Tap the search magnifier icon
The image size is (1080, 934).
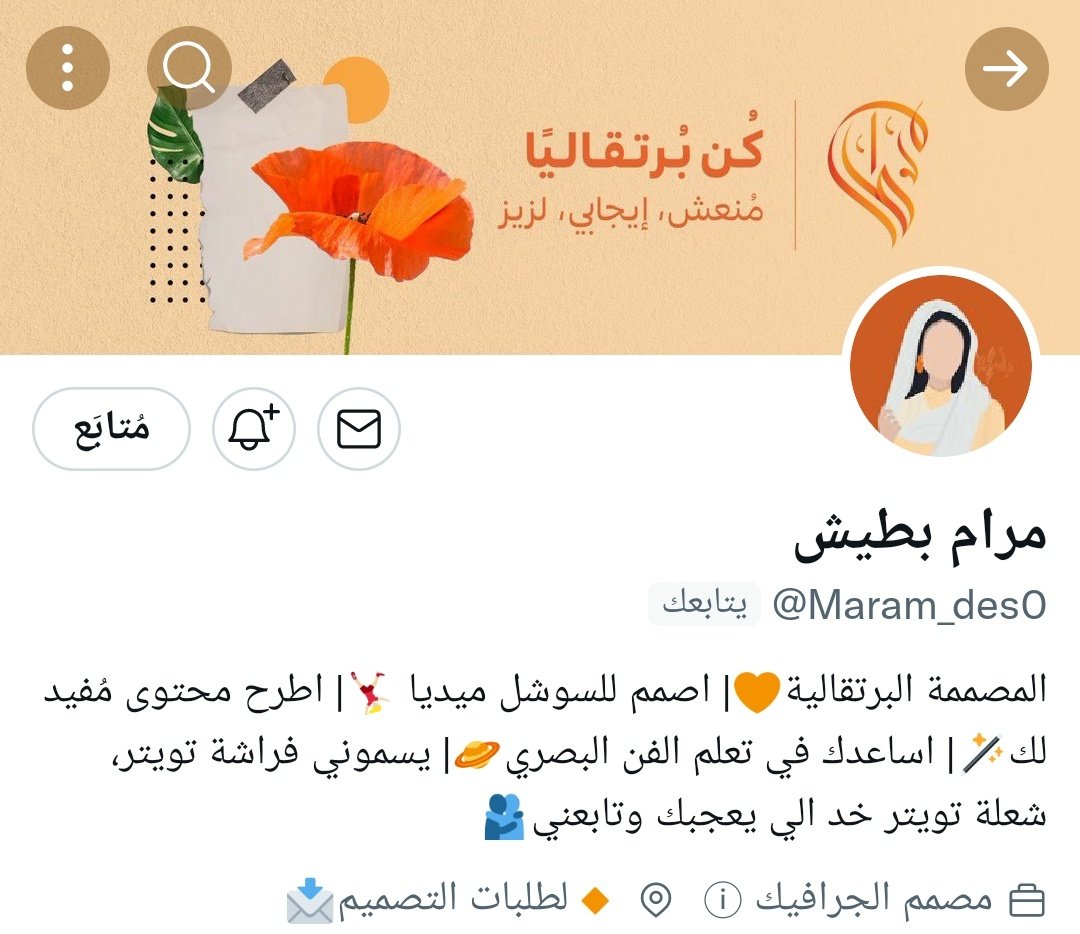click(189, 68)
